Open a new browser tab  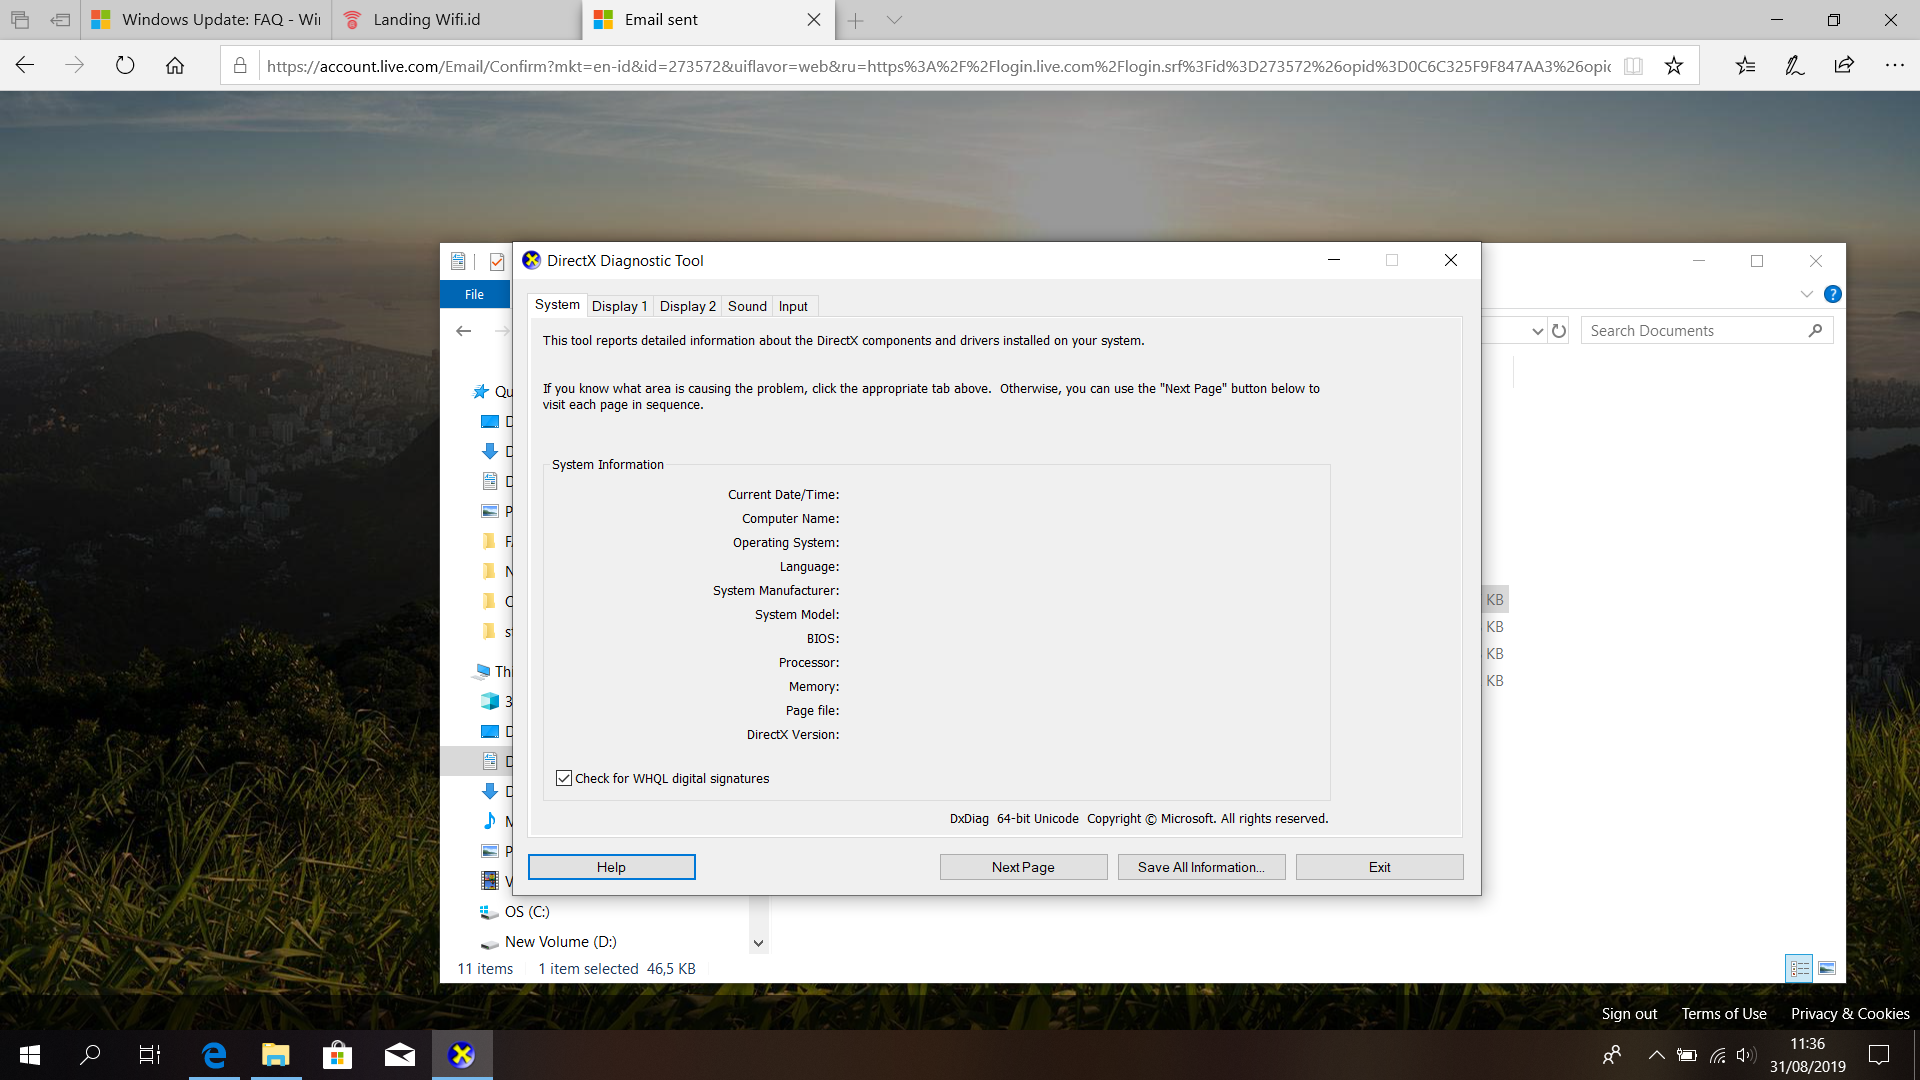(855, 20)
